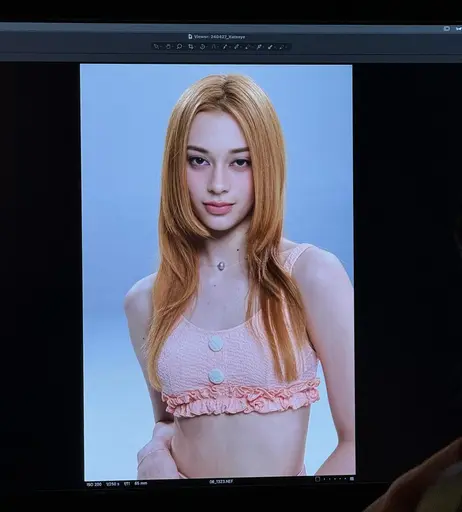Select the White Balance picker tool
Image resolution: width=462 pixels, height=512 pixels.
pyautogui.click(x=259, y=47)
